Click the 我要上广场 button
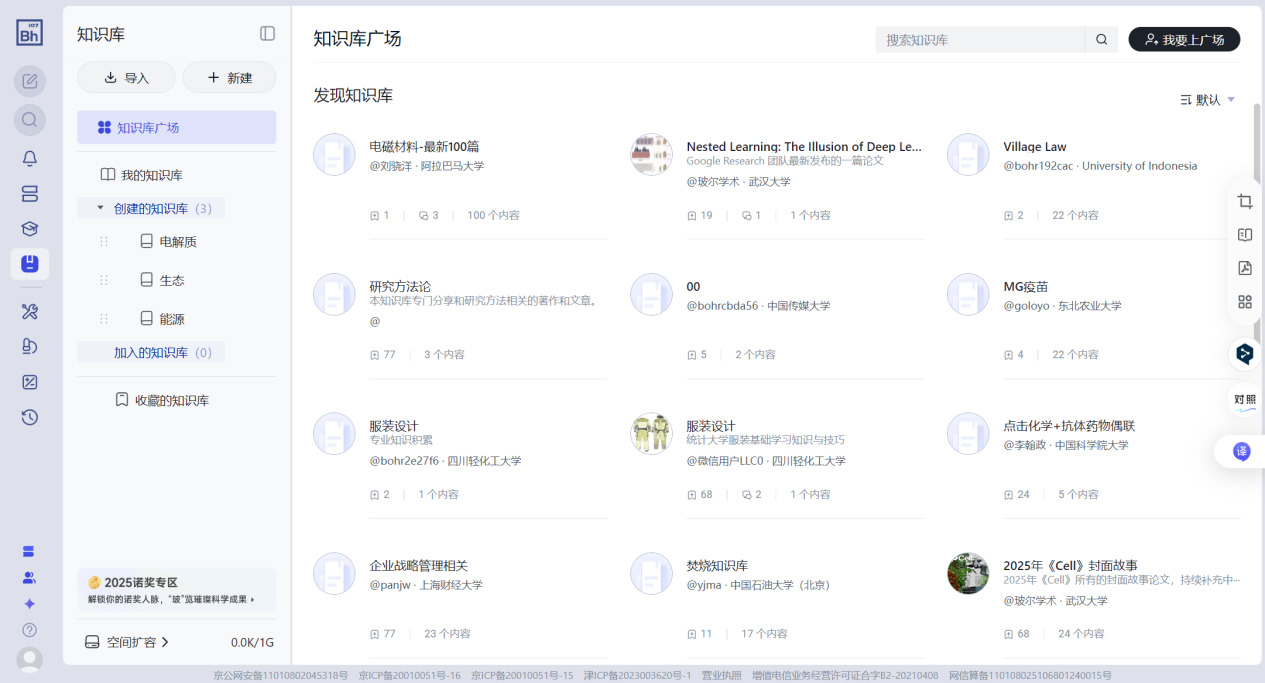The height and width of the screenshot is (683, 1265). [1184, 39]
